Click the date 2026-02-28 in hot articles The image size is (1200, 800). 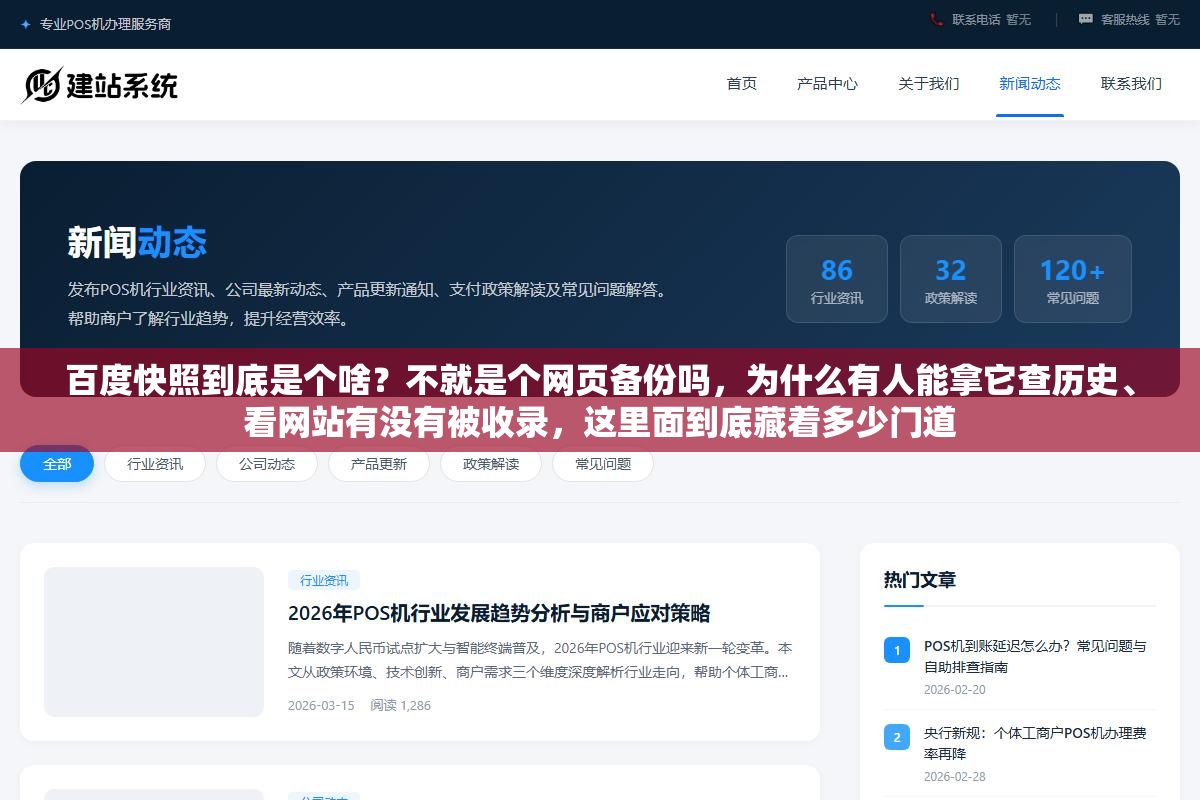(x=955, y=777)
